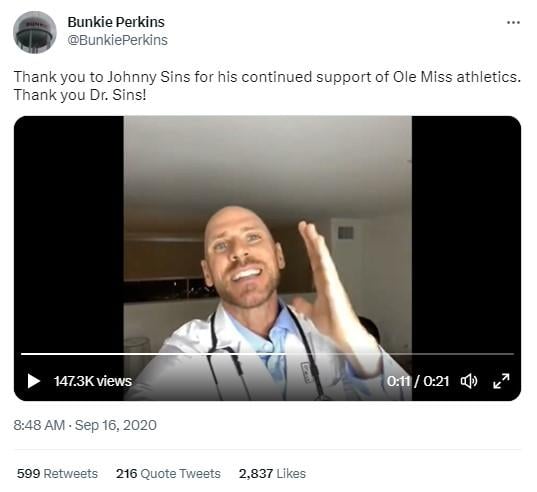Click the tweet text about Ole Miss athletics

point(267,86)
